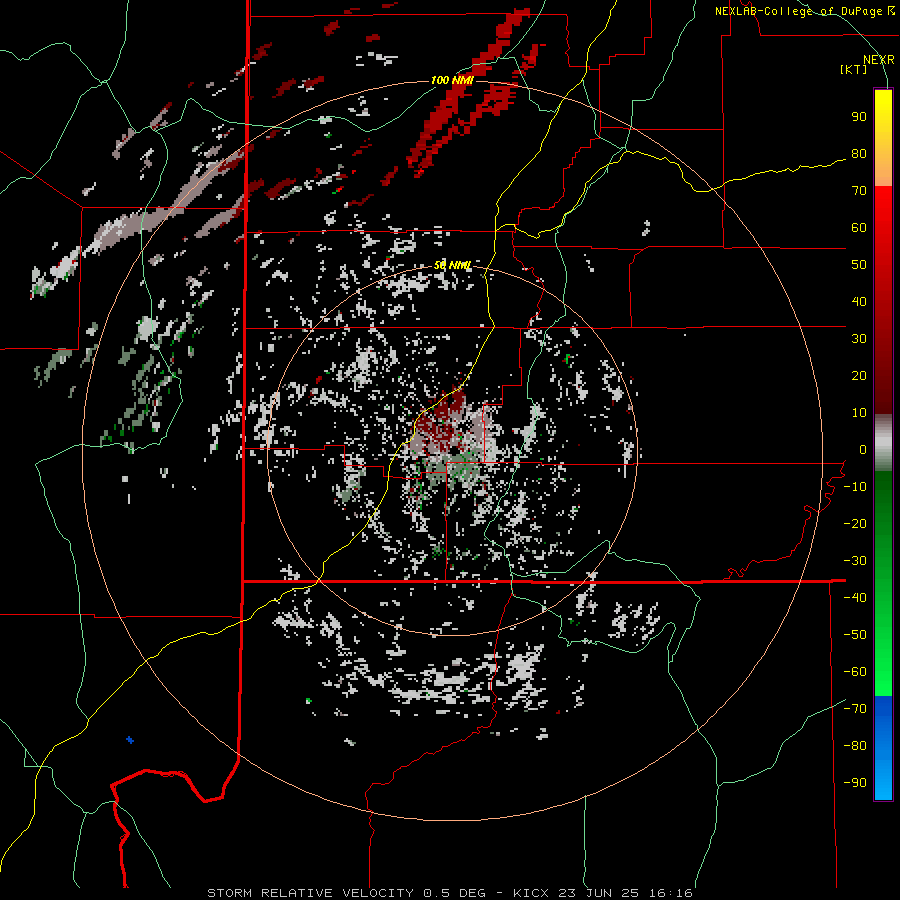Click the -30 value on the velocity scale
The image size is (900, 900).
pyautogui.click(x=855, y=561)
